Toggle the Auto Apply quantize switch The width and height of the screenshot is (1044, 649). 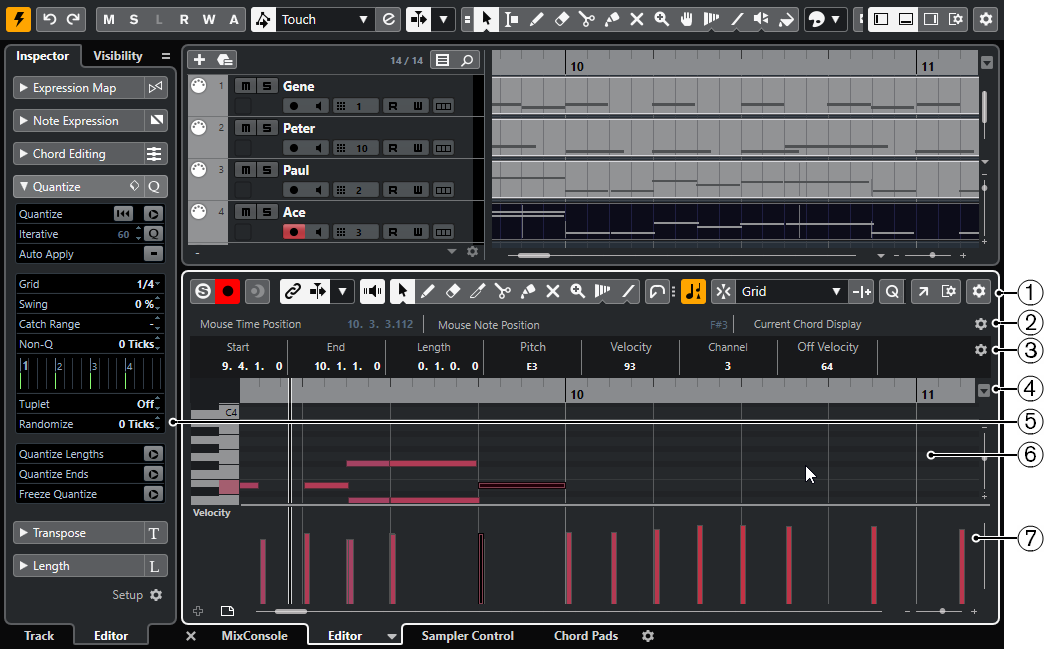pyautogui.click(x=154, y=254)
